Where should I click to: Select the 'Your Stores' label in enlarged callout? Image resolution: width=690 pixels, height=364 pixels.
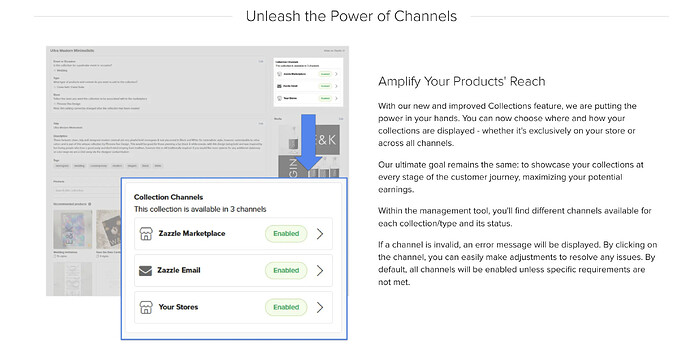pos(178,307)
